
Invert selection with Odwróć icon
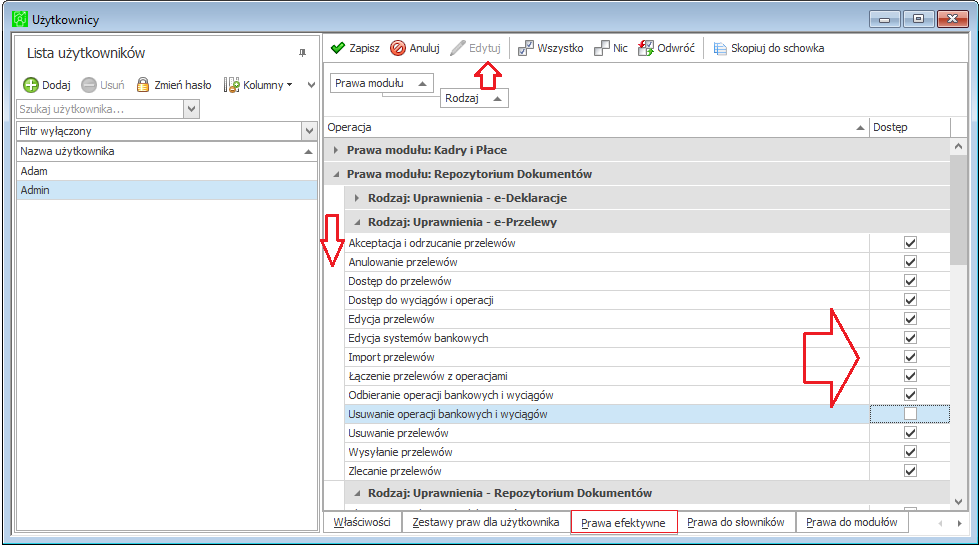[x=646, y=48]
